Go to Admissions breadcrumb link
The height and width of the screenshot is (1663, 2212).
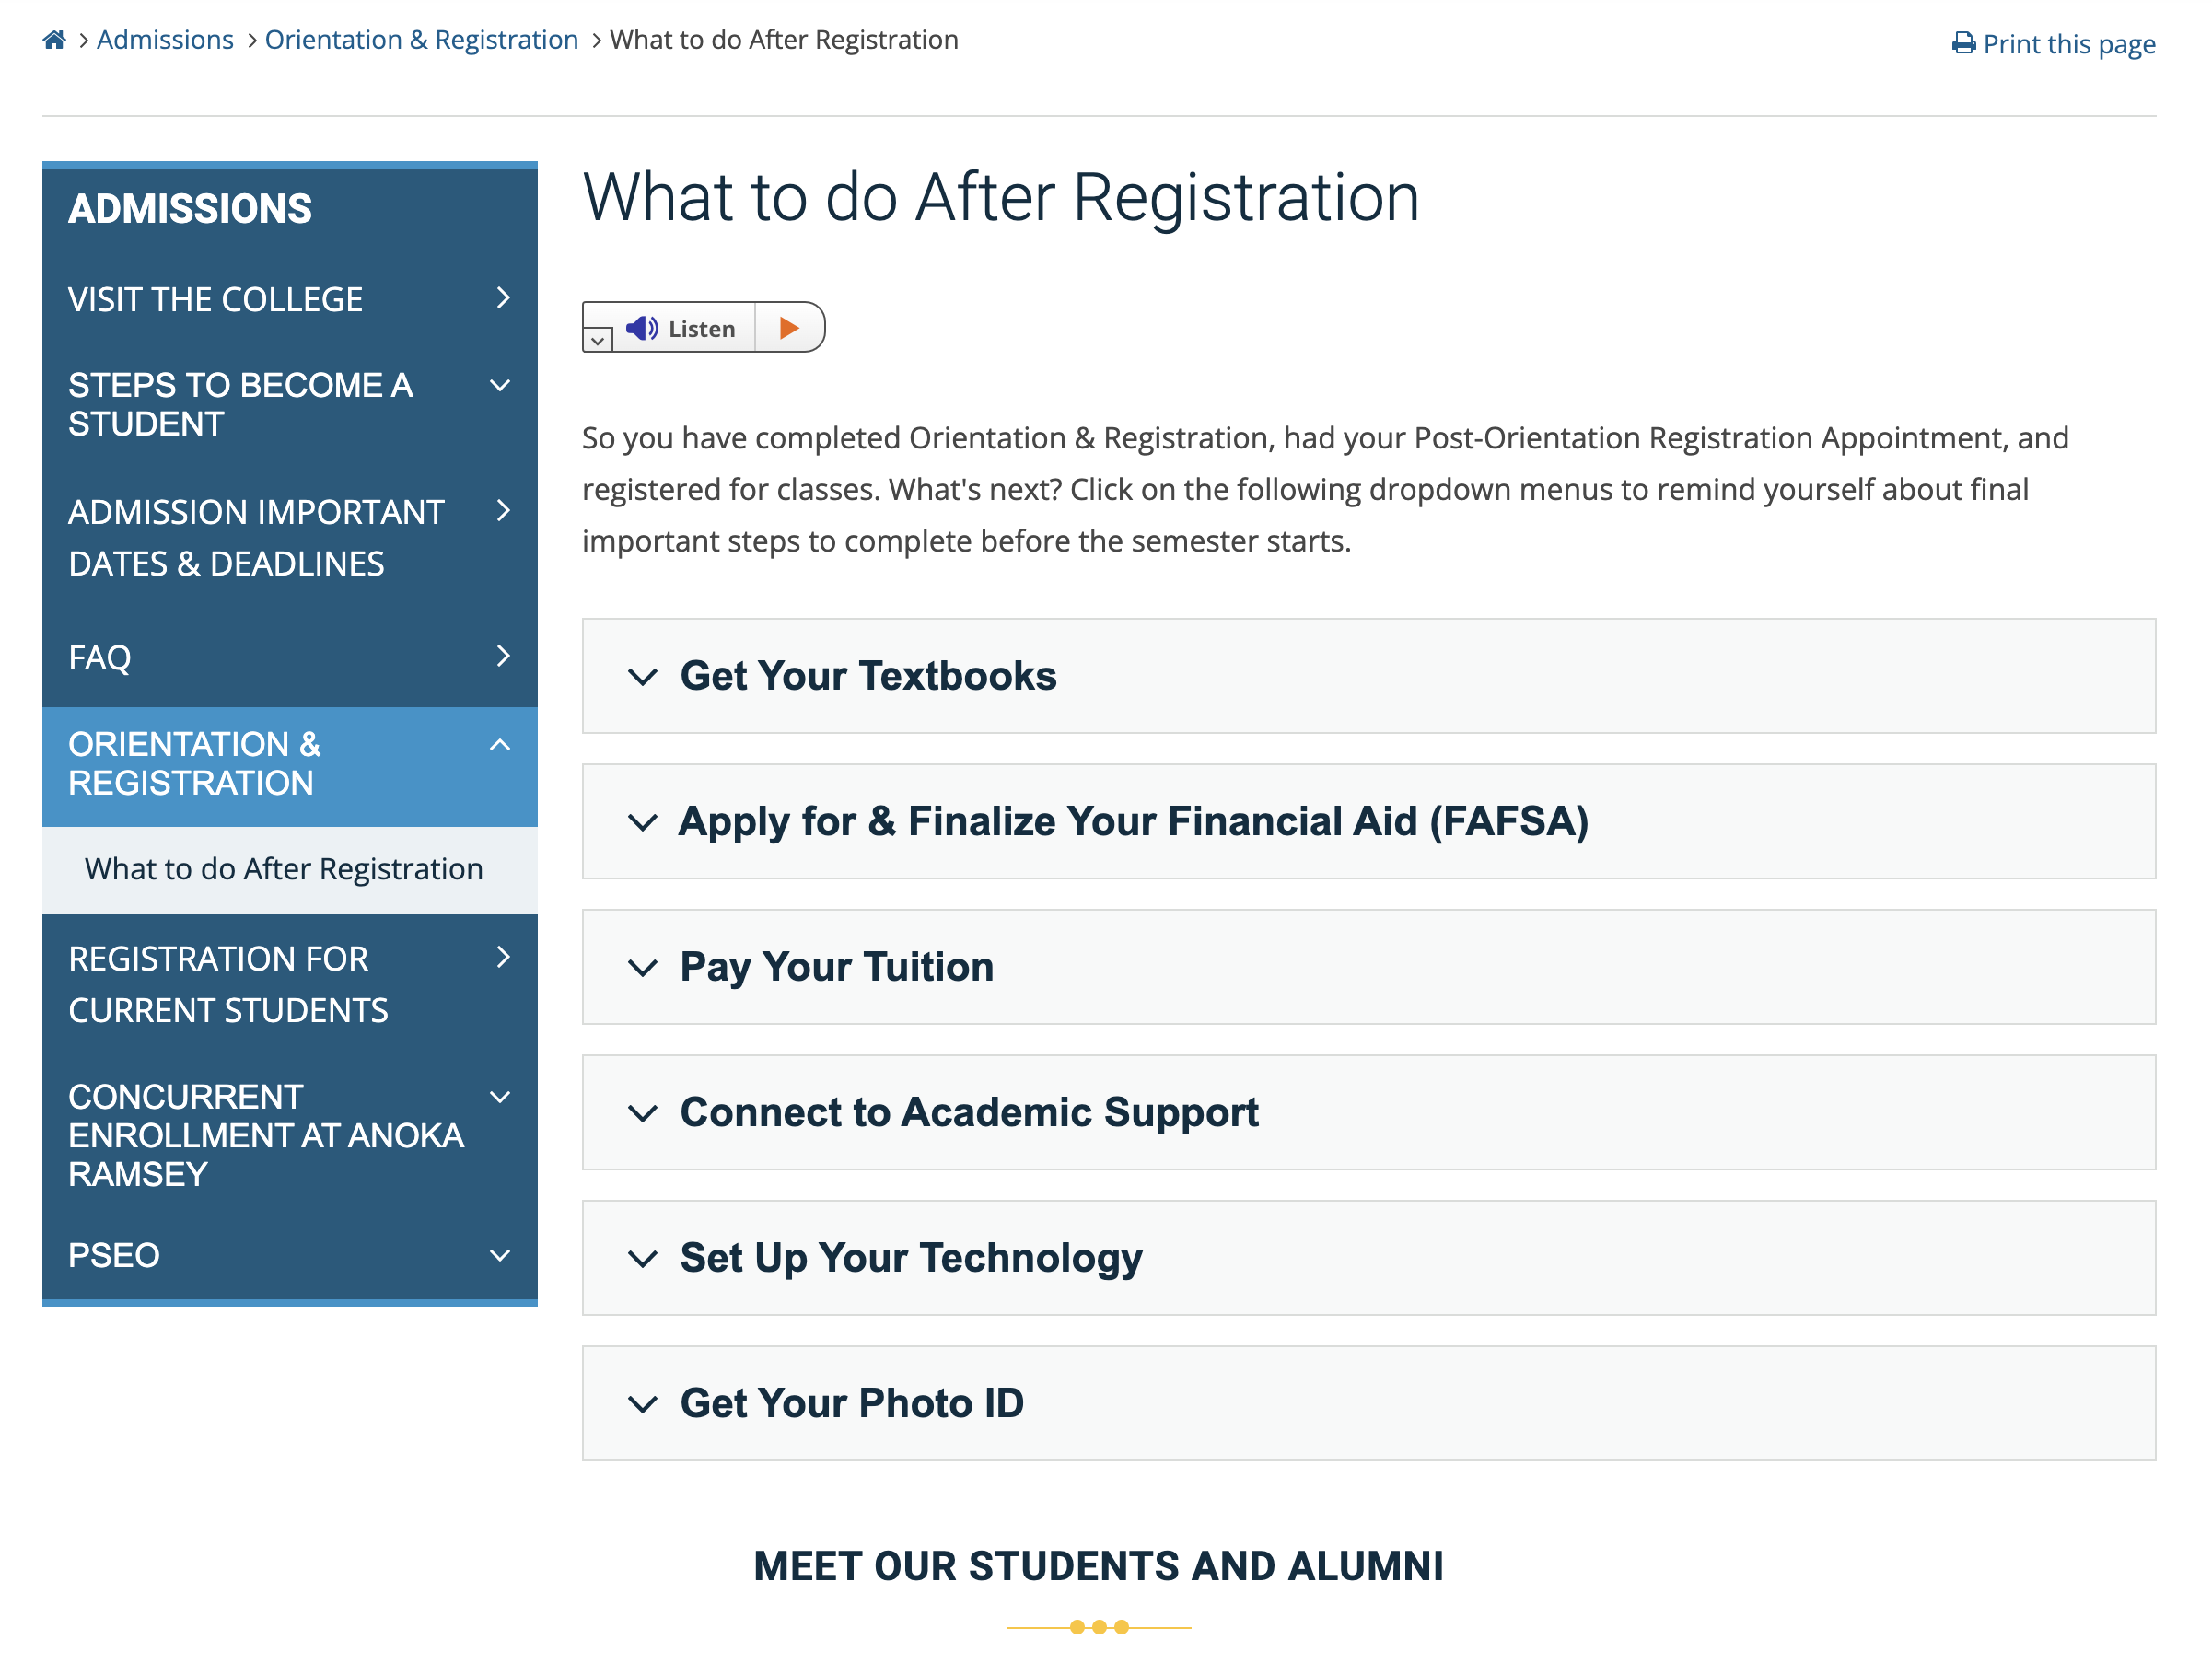[x=165, y=40]
